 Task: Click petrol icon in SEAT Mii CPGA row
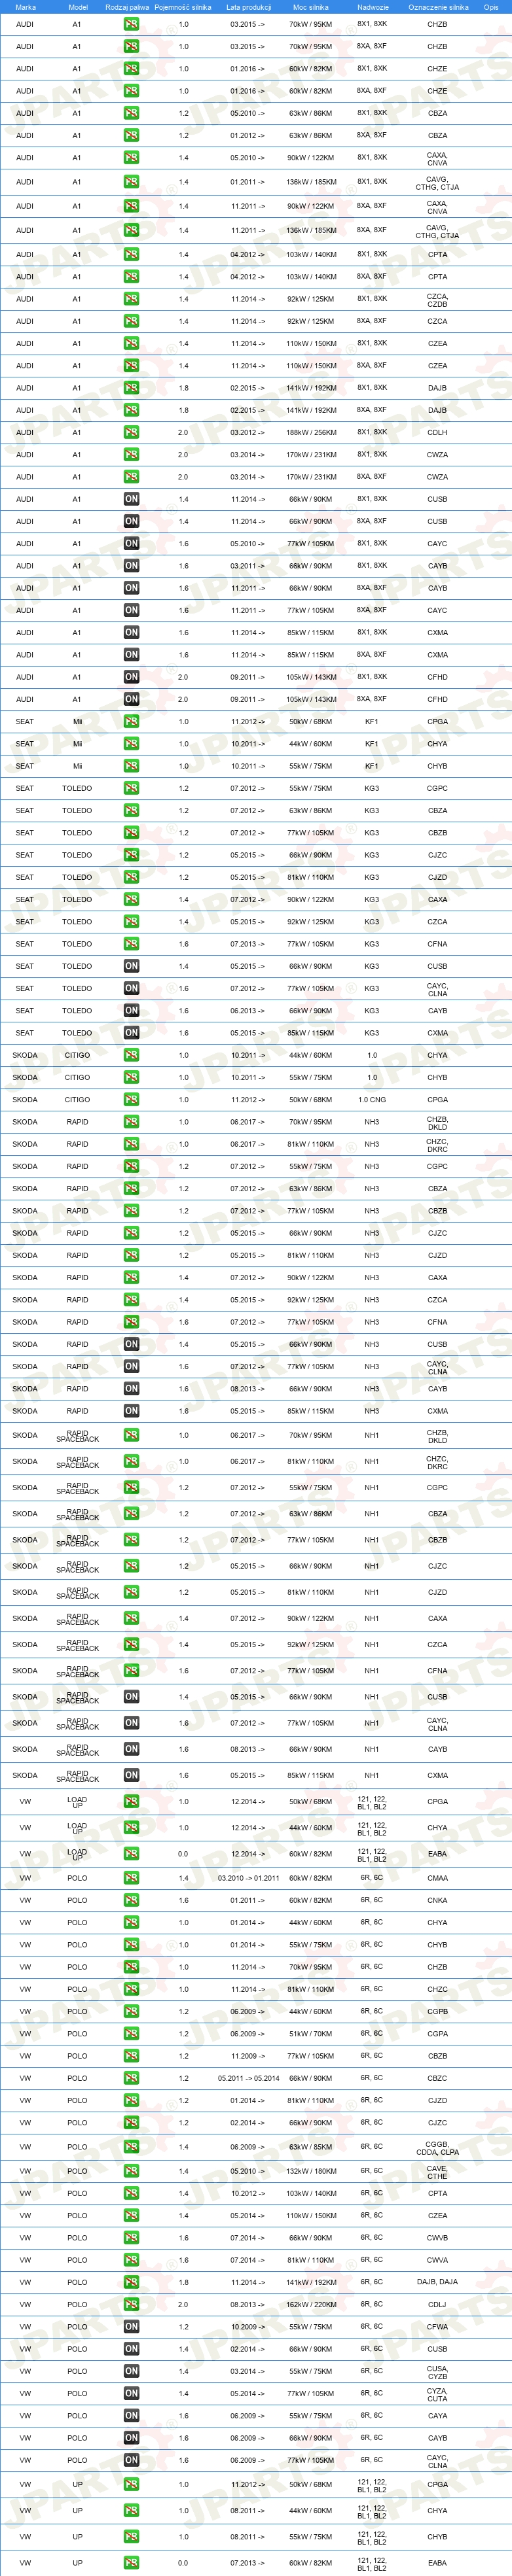pyautogui.click(x=131, y=721)
